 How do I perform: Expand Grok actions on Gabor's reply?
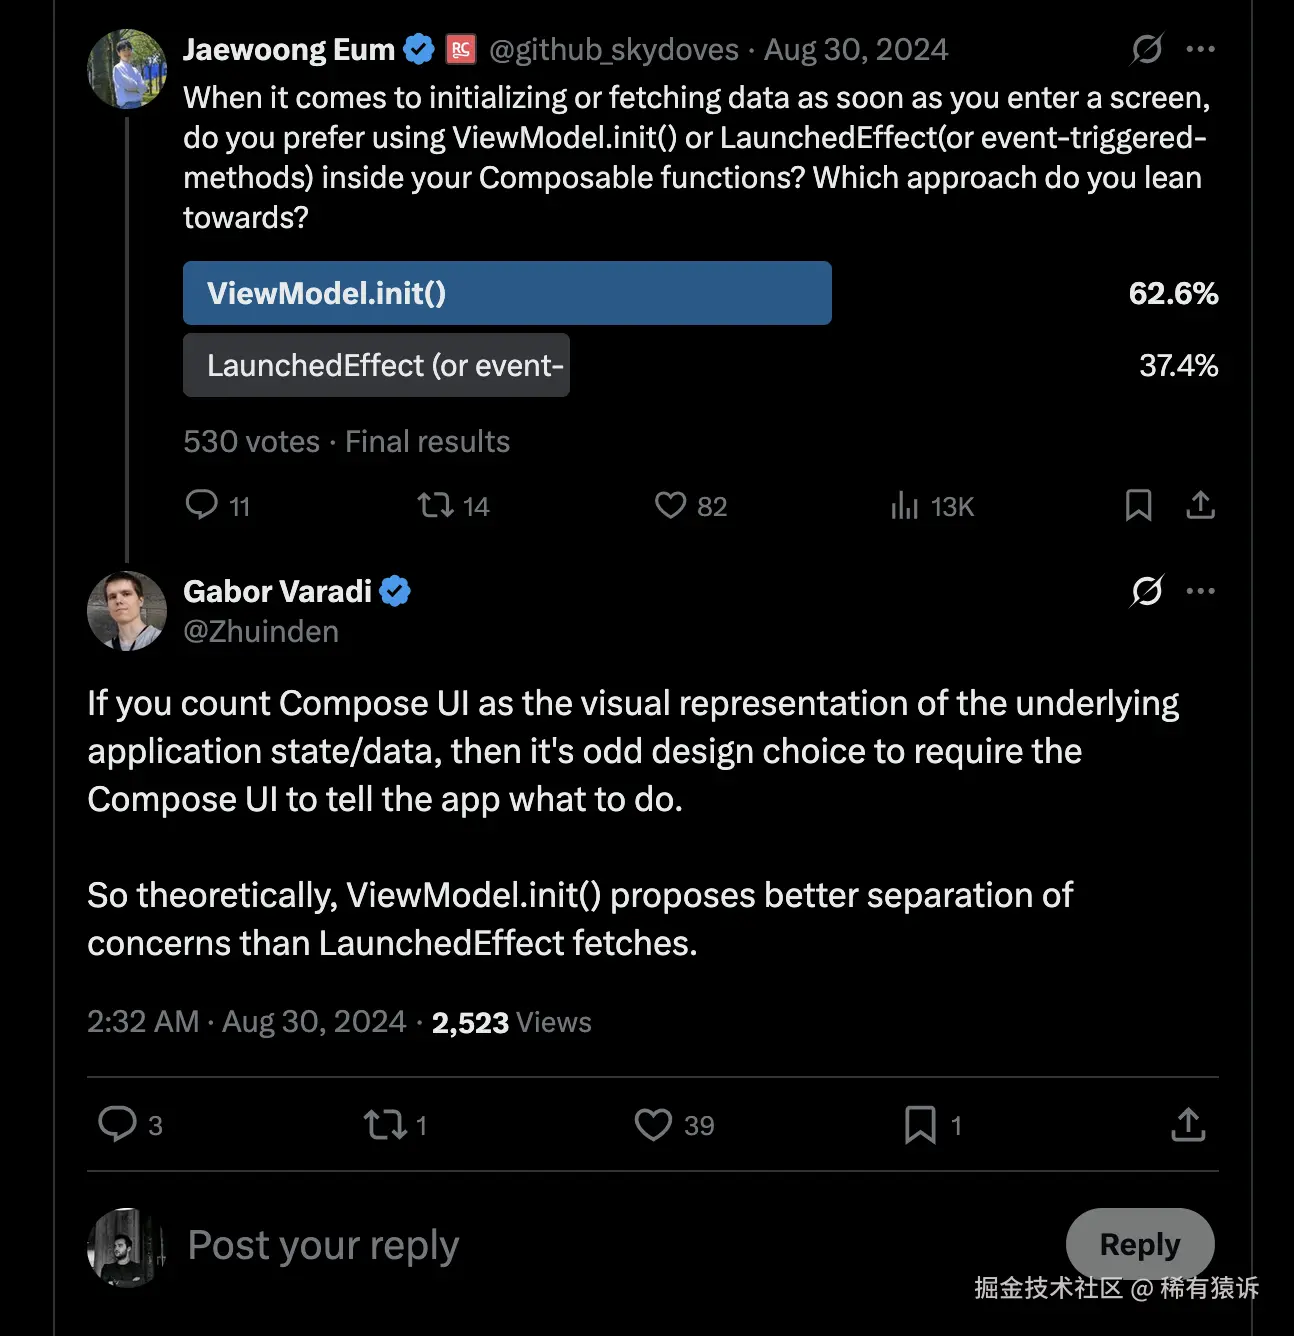[x=1146, y=590]
